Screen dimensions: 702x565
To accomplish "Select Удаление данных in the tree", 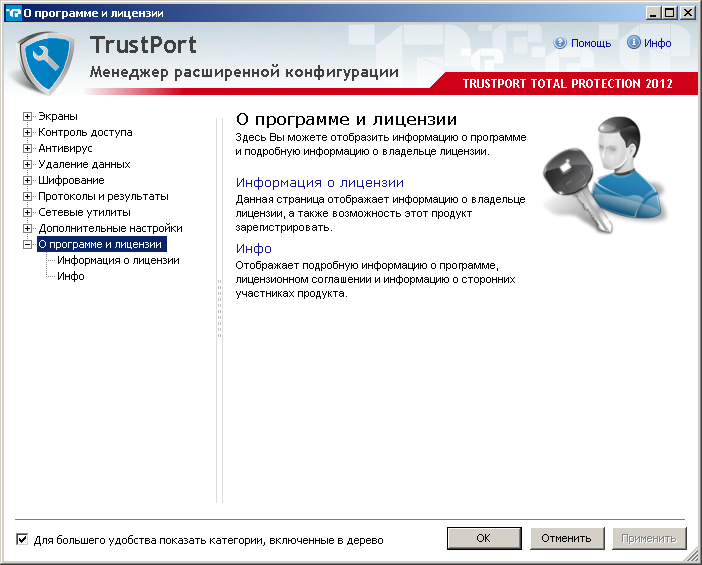I will tap(84, 164).
